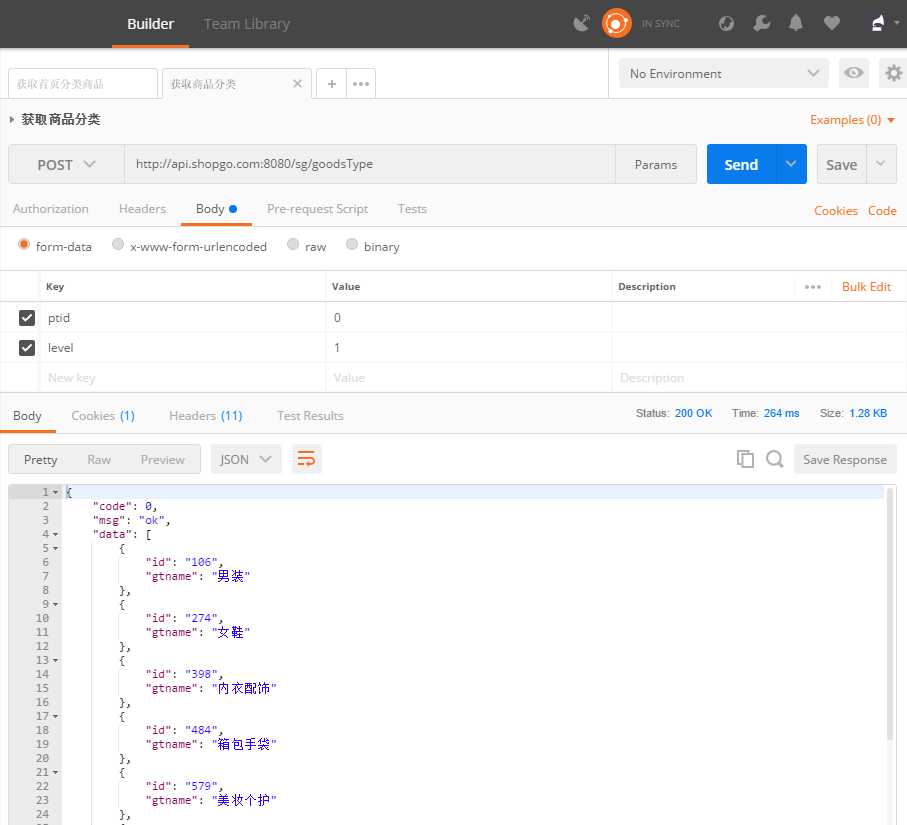Click the level value field showing 1
This screenshot has height=825, width=907.
(469, 348)
